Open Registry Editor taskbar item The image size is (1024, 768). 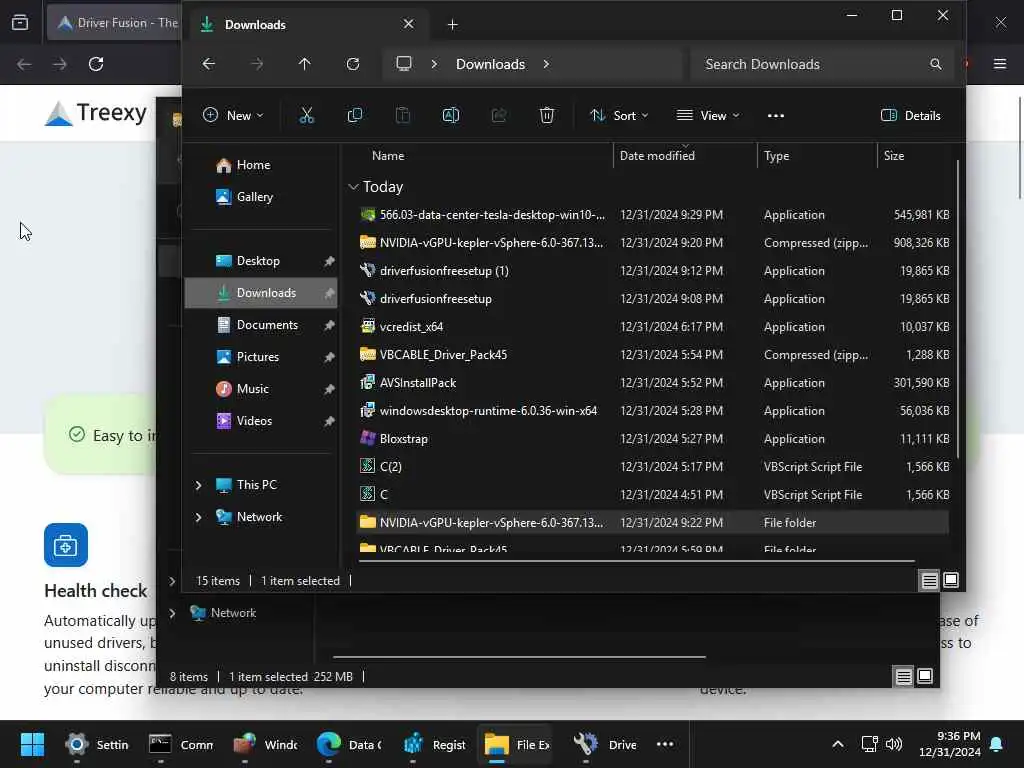(x=434, y=744)
